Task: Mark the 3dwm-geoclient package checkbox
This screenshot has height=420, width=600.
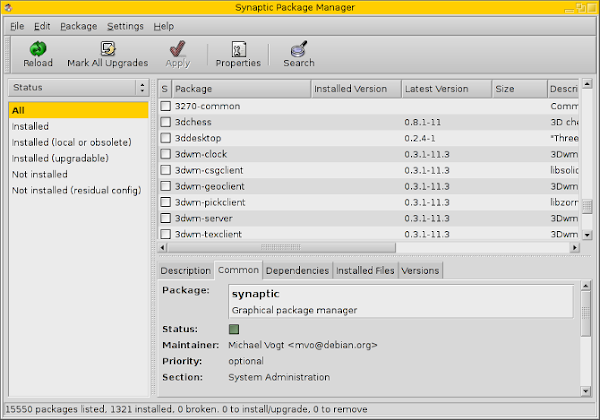Action: point(165,186)
